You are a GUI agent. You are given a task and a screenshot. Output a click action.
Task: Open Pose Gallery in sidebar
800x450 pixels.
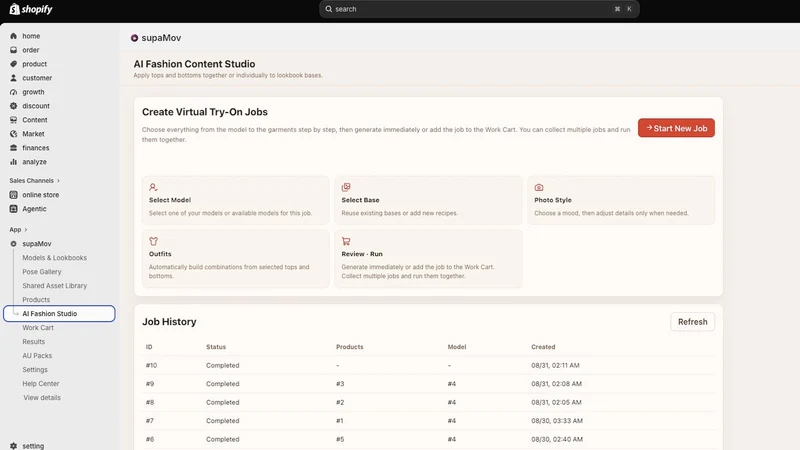pos(42,272)
